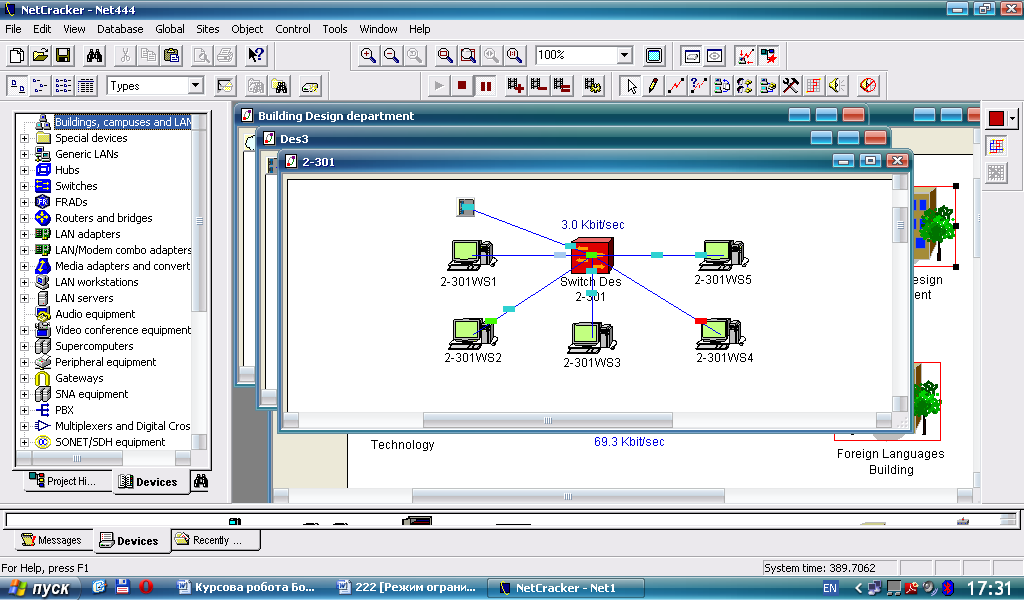Open the Control menu
This screenshot has width=1024, height=600.
[x=293, y=29]
